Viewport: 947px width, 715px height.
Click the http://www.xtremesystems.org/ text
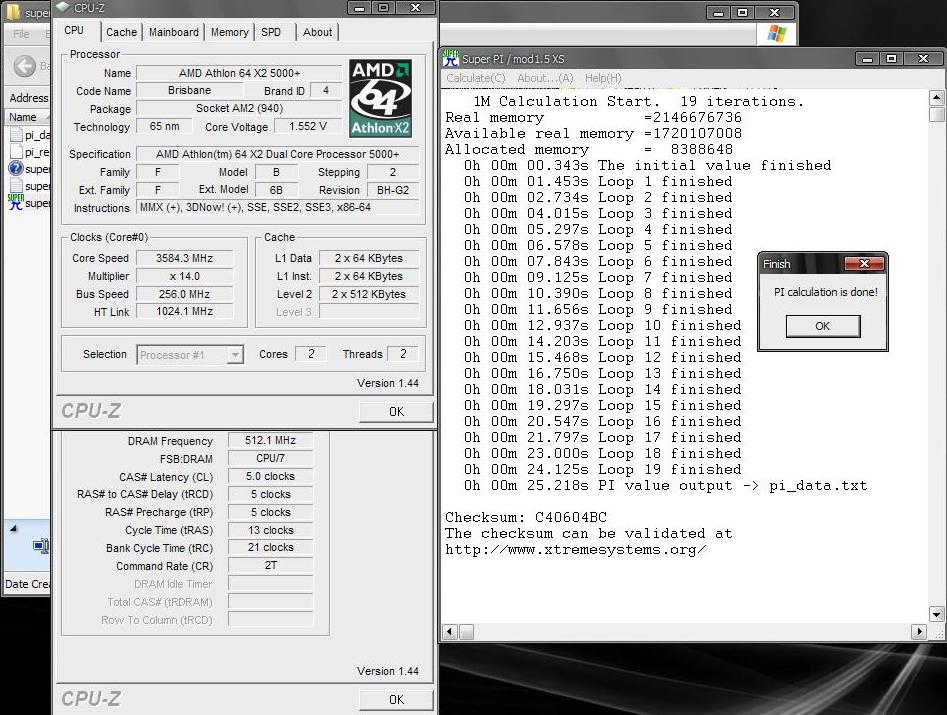tap(576, 550)
